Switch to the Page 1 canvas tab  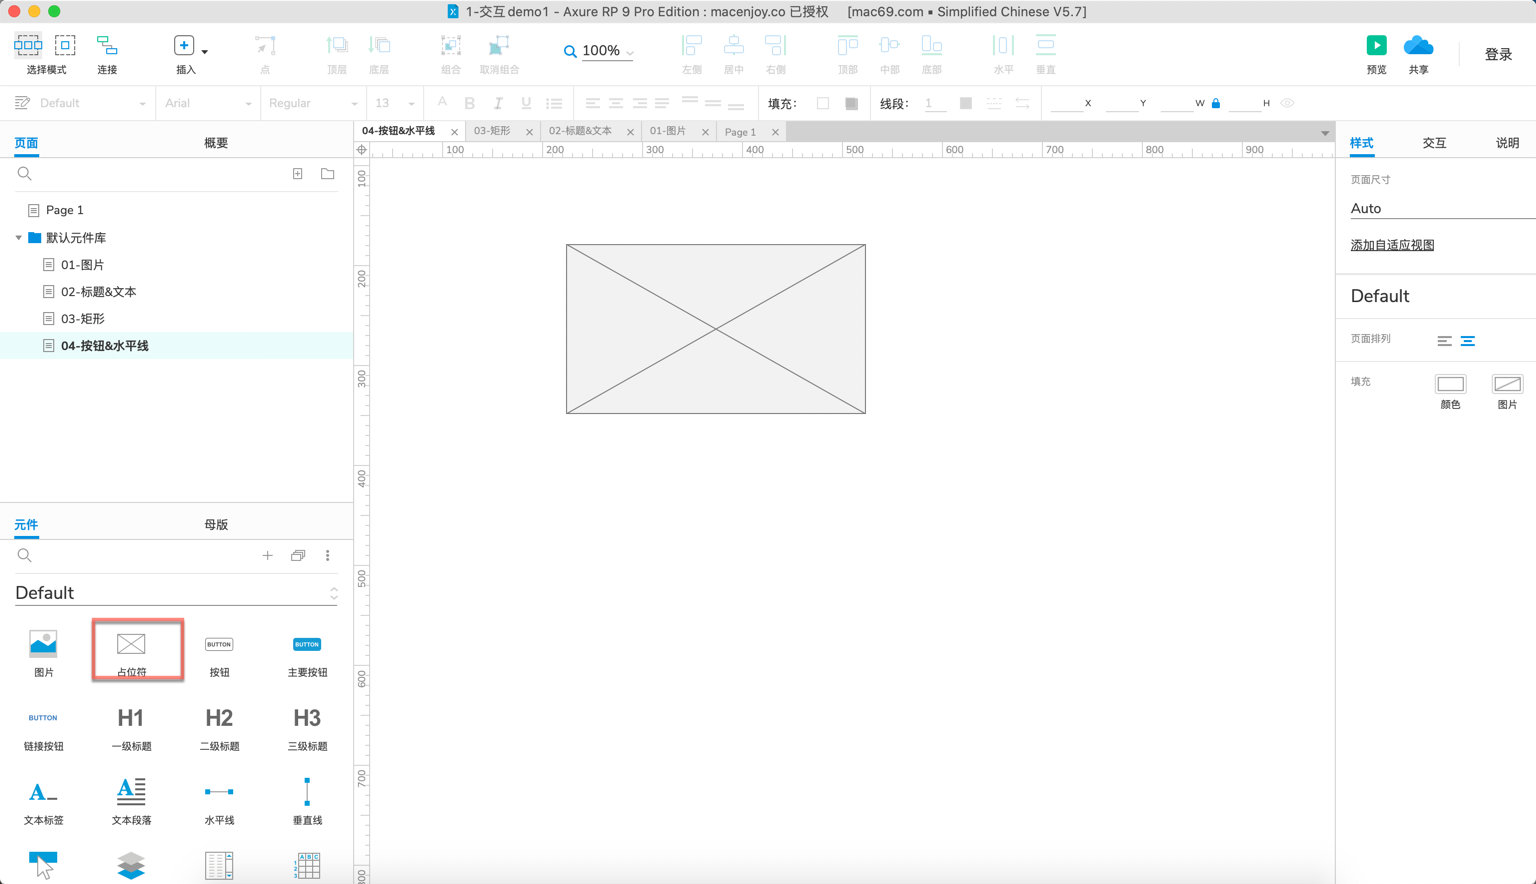pos(740,132)
